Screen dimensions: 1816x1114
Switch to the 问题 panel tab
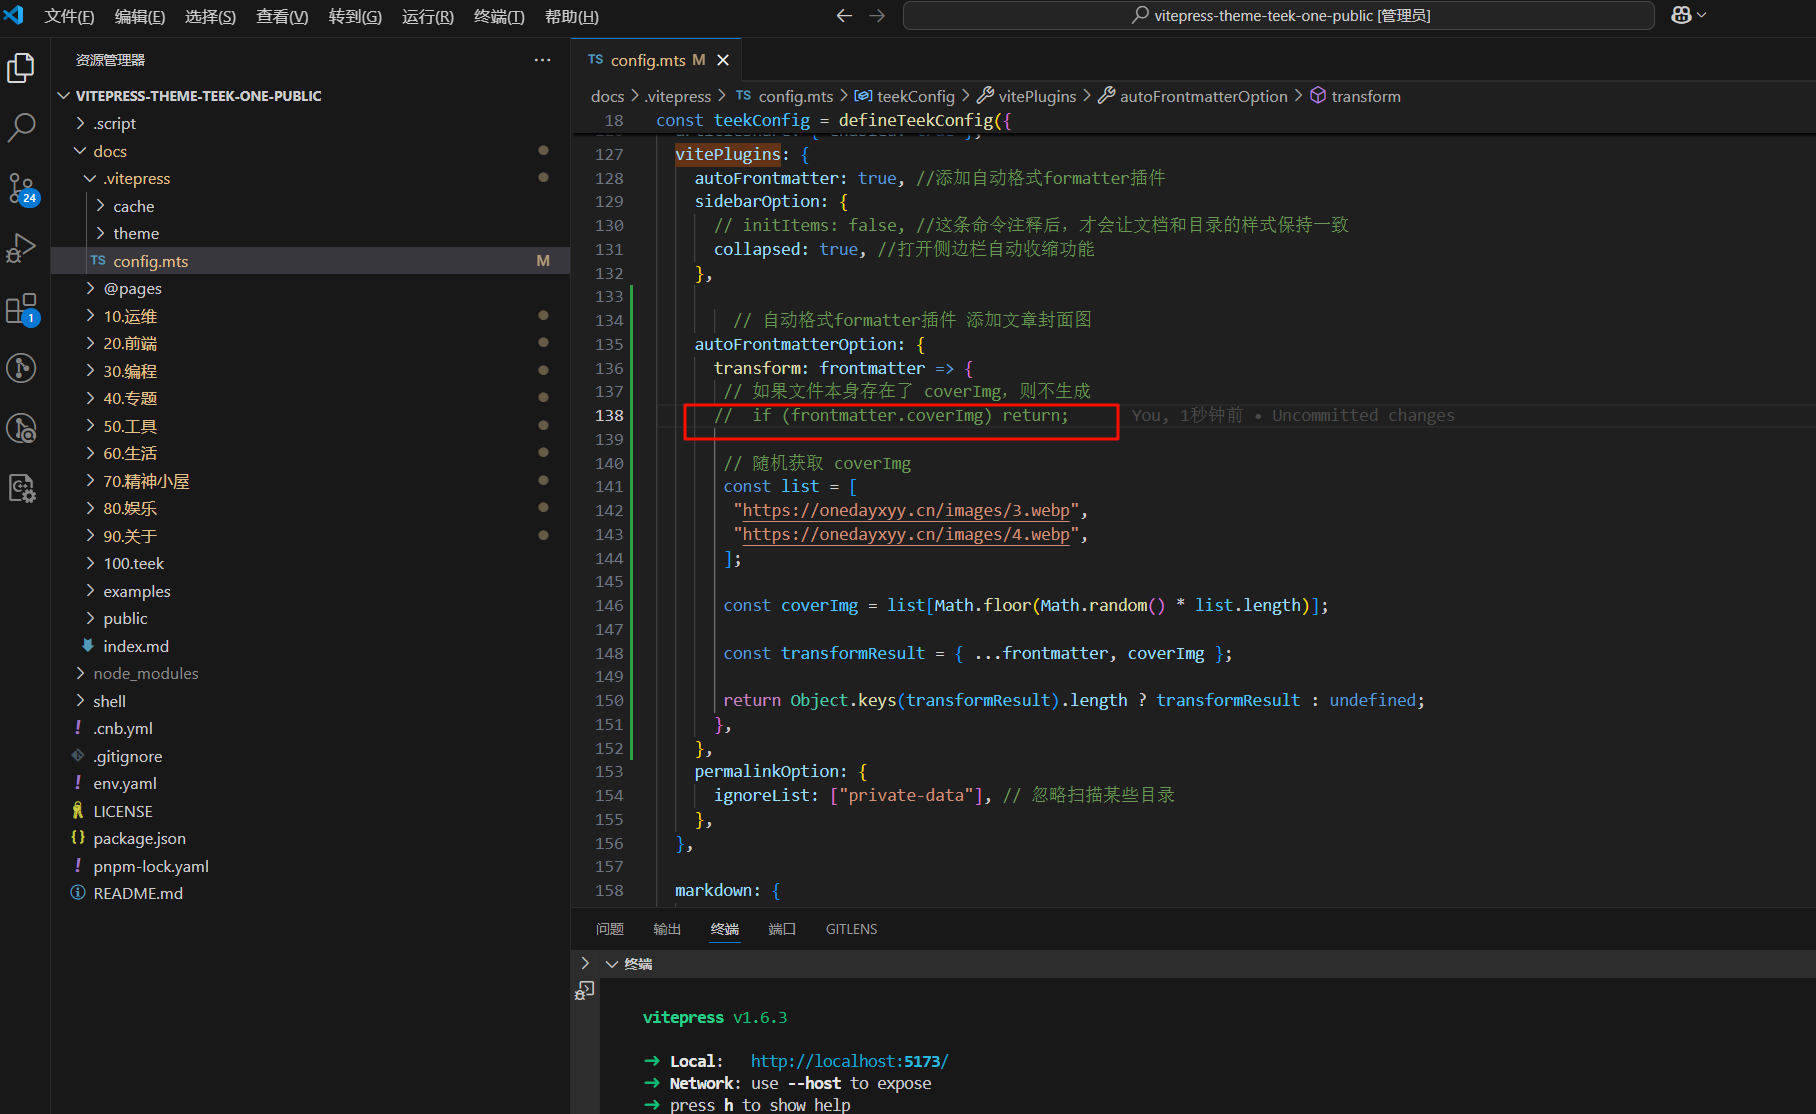(610, 929)
